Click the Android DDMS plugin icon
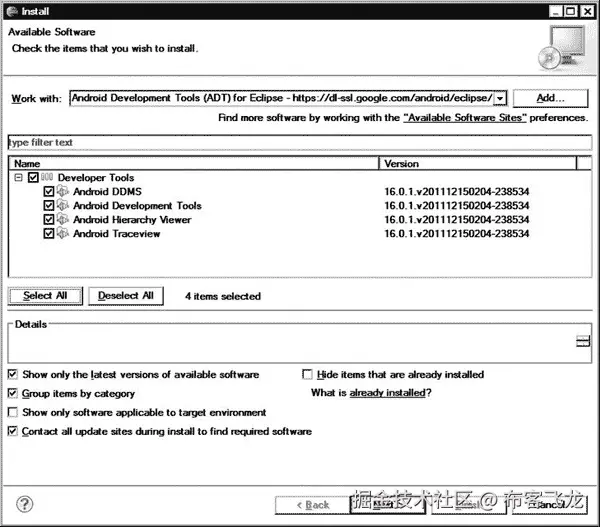This screenshot has height=527, width=600. (63, 191)
